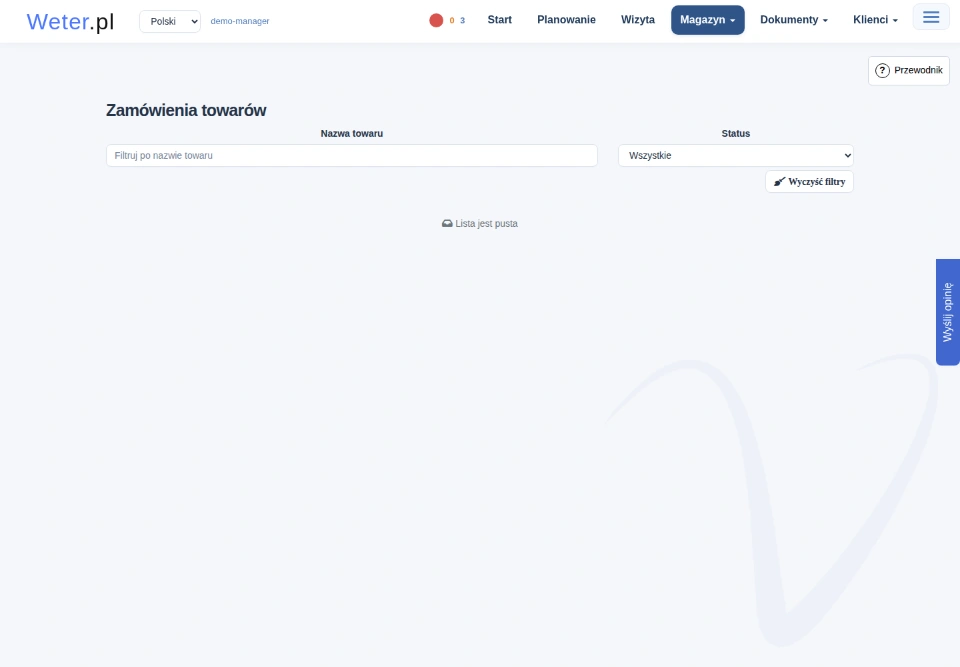Expand the Magazyn dropdown menu
The height and width of the screenshot is (667, 960).
(708, 20)
